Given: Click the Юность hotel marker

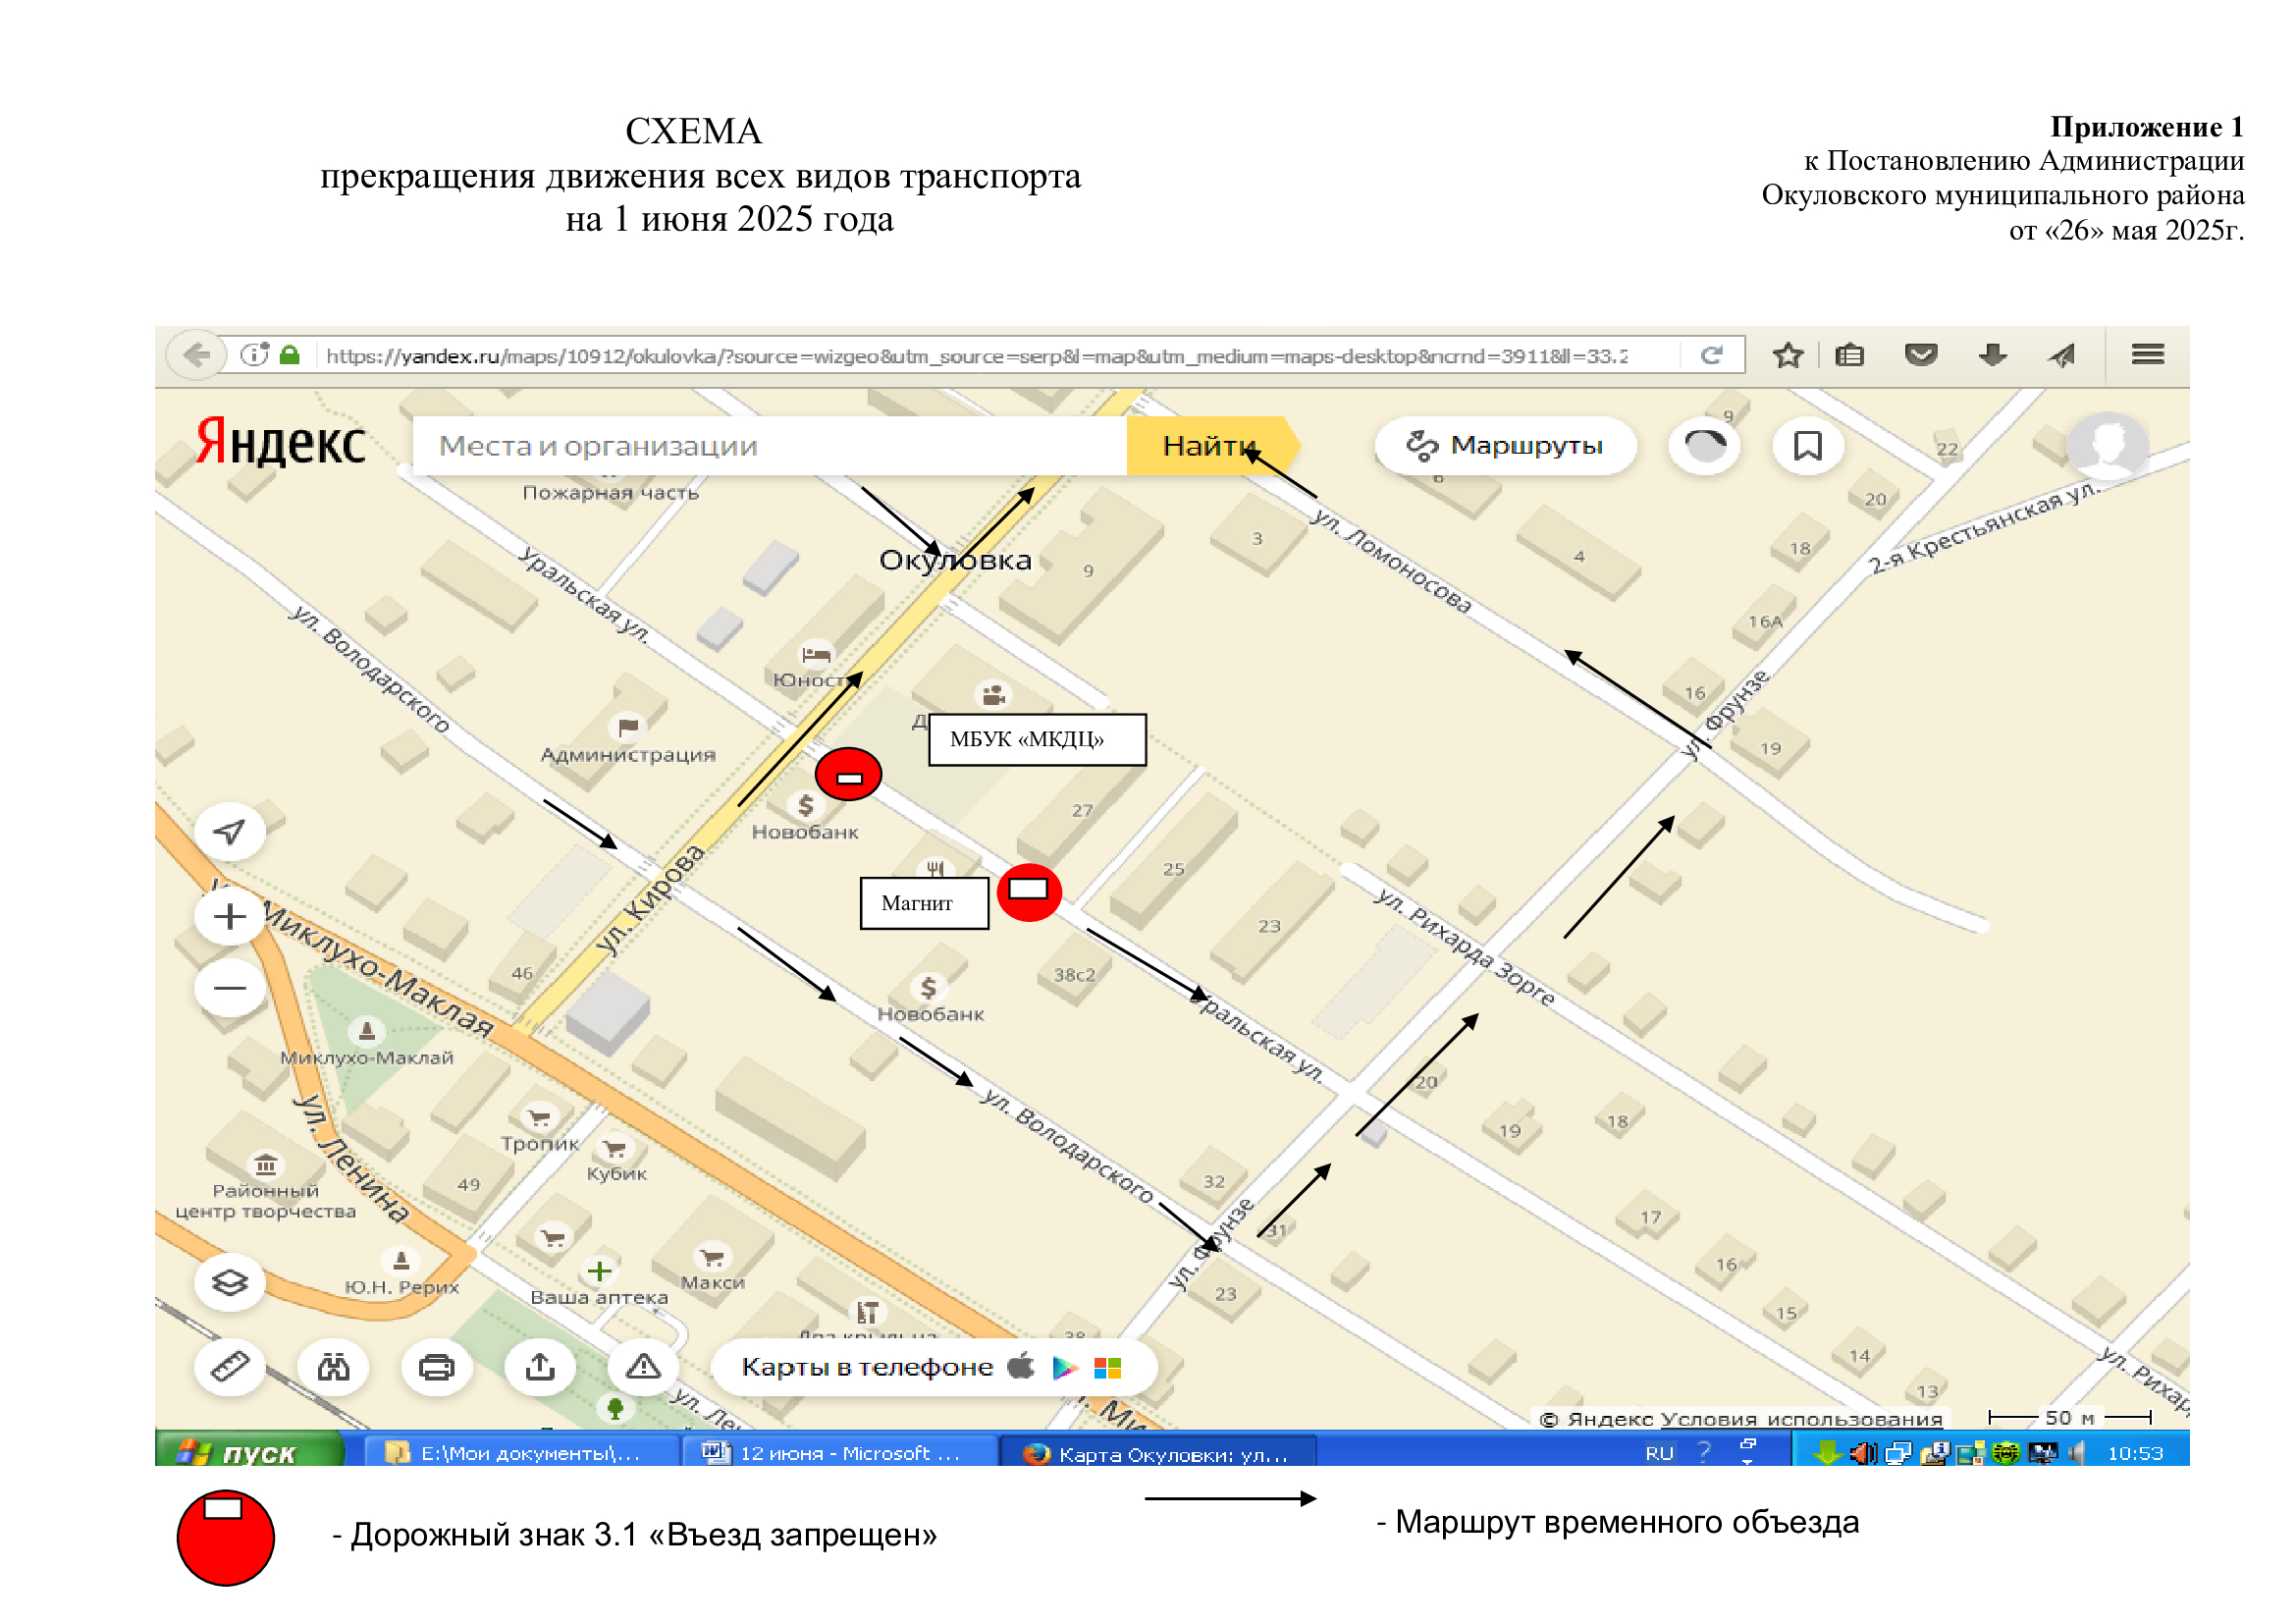Looking at the screenshot, I should (x=816, y=656).
